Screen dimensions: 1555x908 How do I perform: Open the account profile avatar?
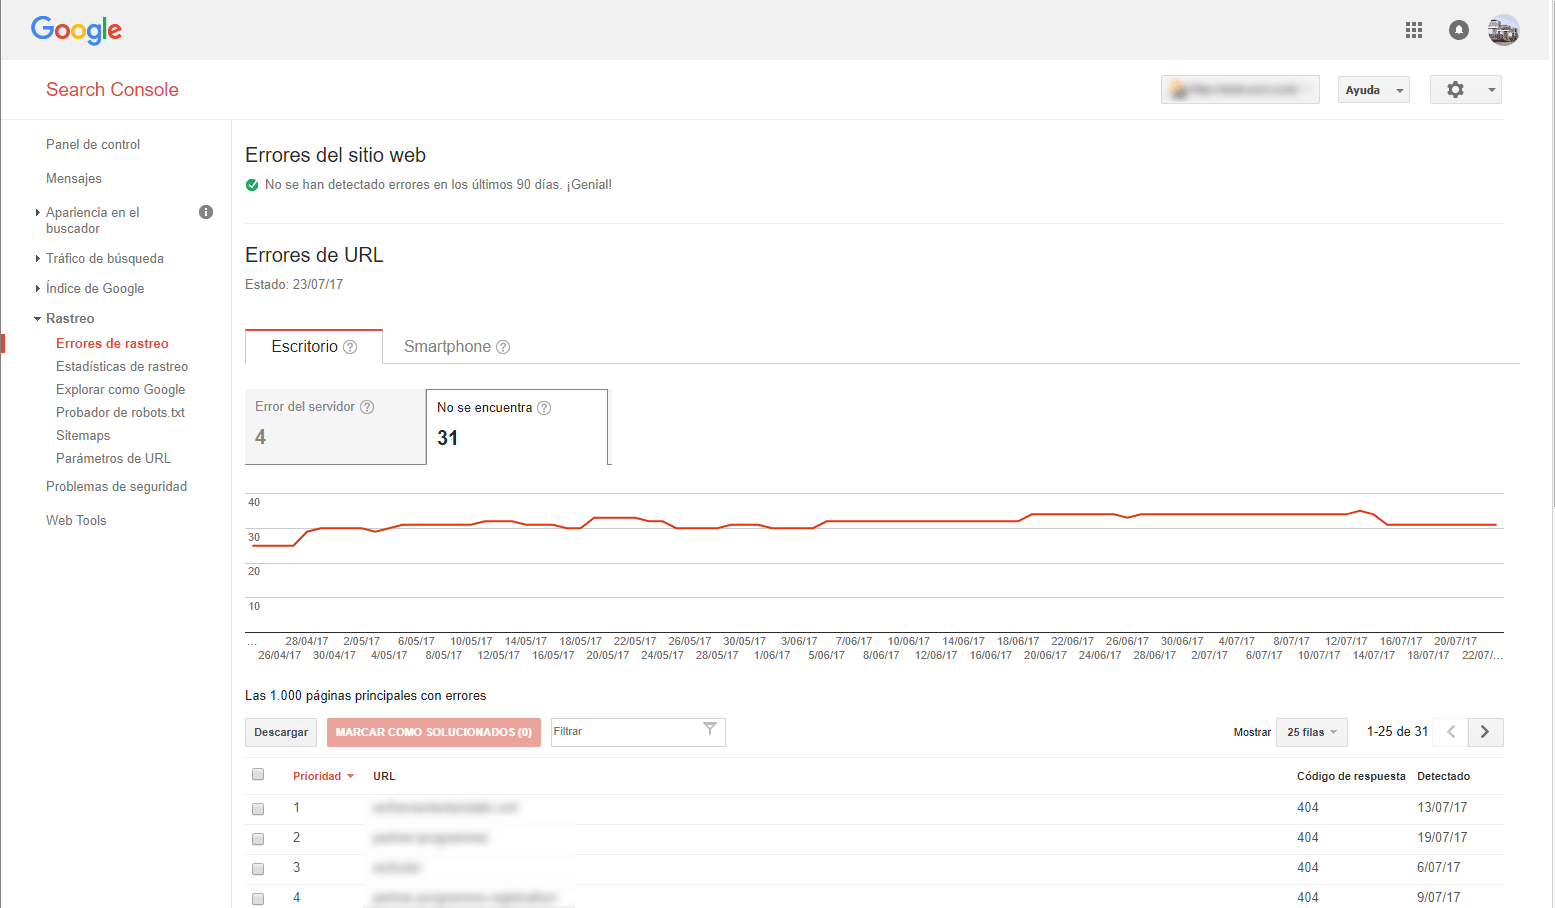pos(1503,30)
